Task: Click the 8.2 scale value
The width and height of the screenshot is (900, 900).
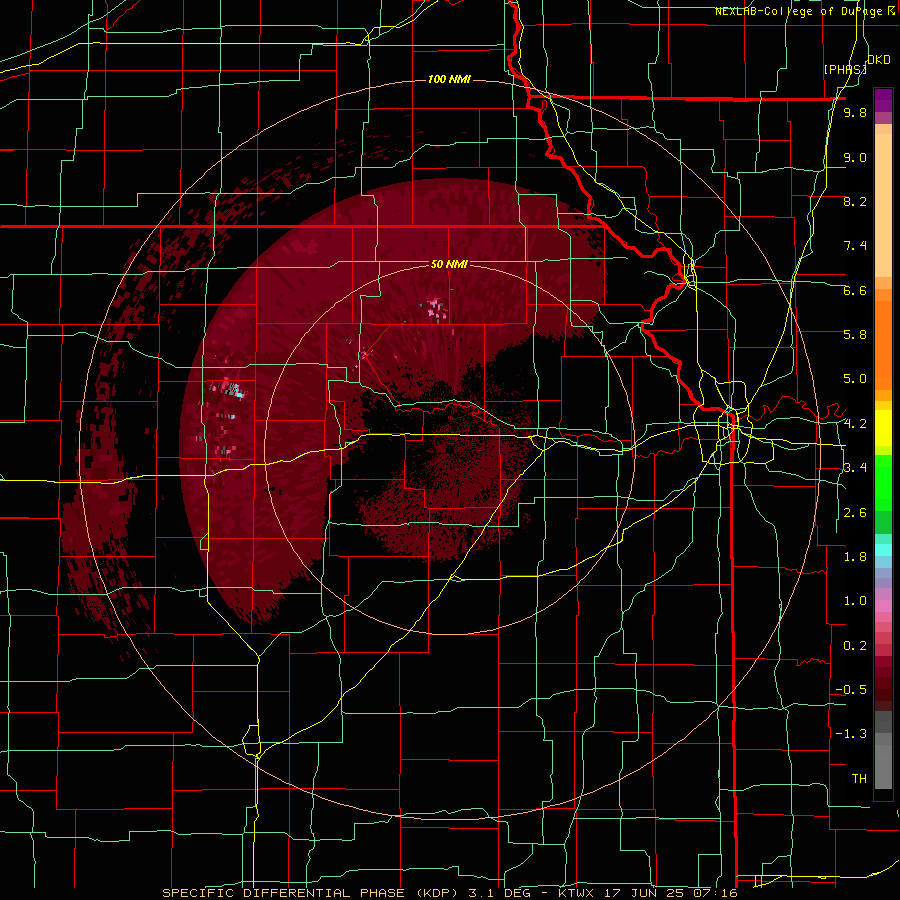Action: click(x=855, y=201)
